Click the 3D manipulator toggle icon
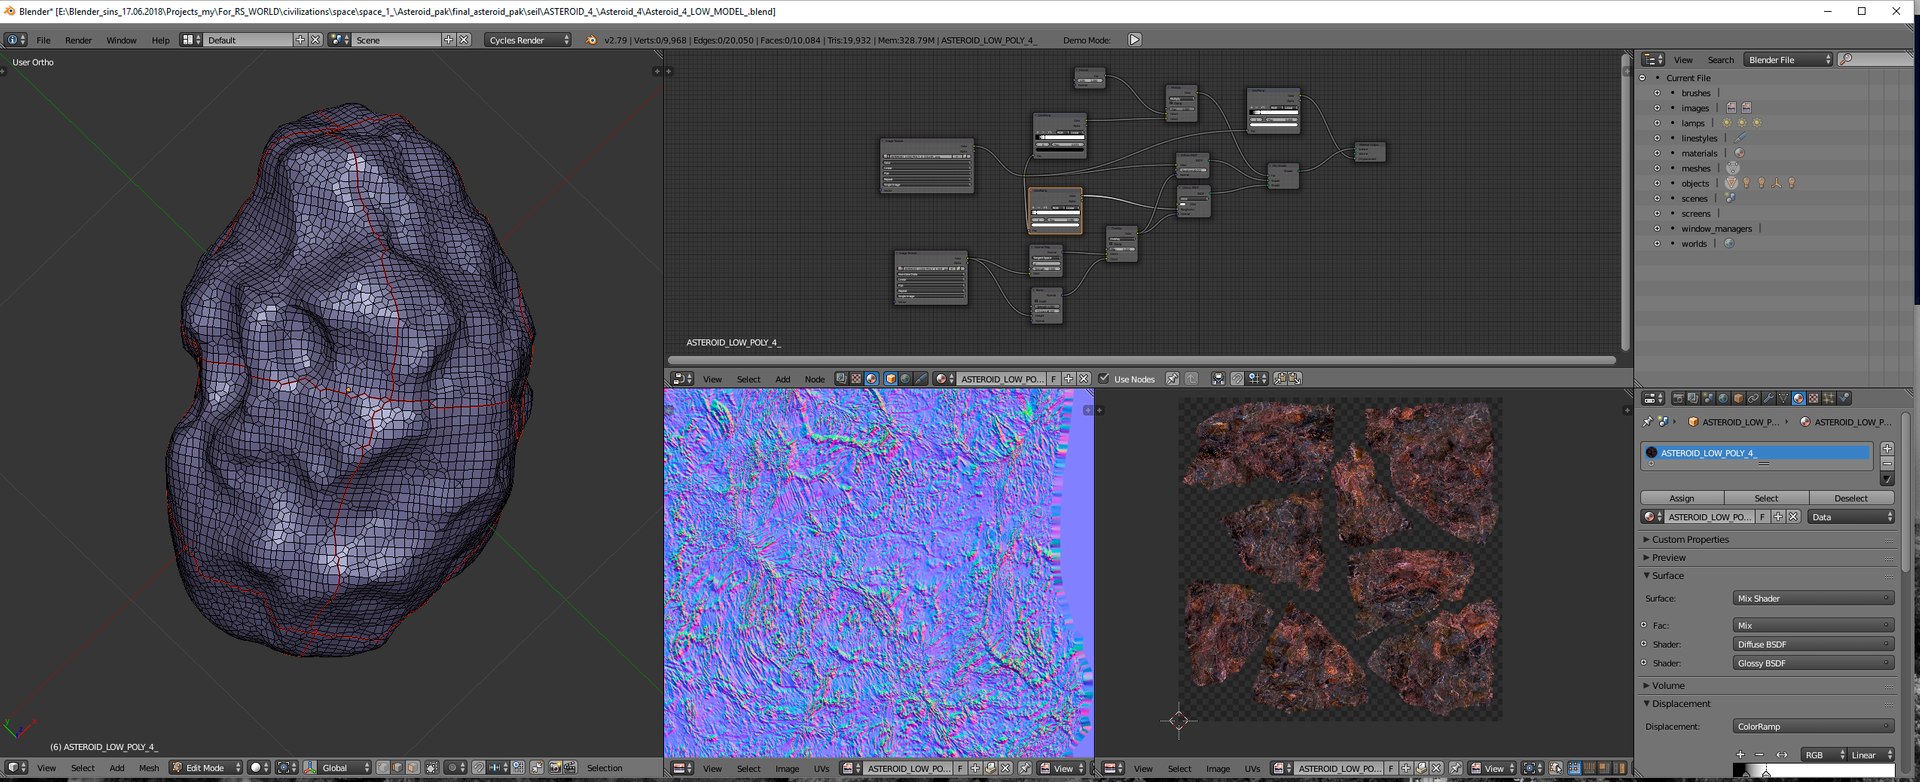The image size is (1920, 782). (310, 768)
